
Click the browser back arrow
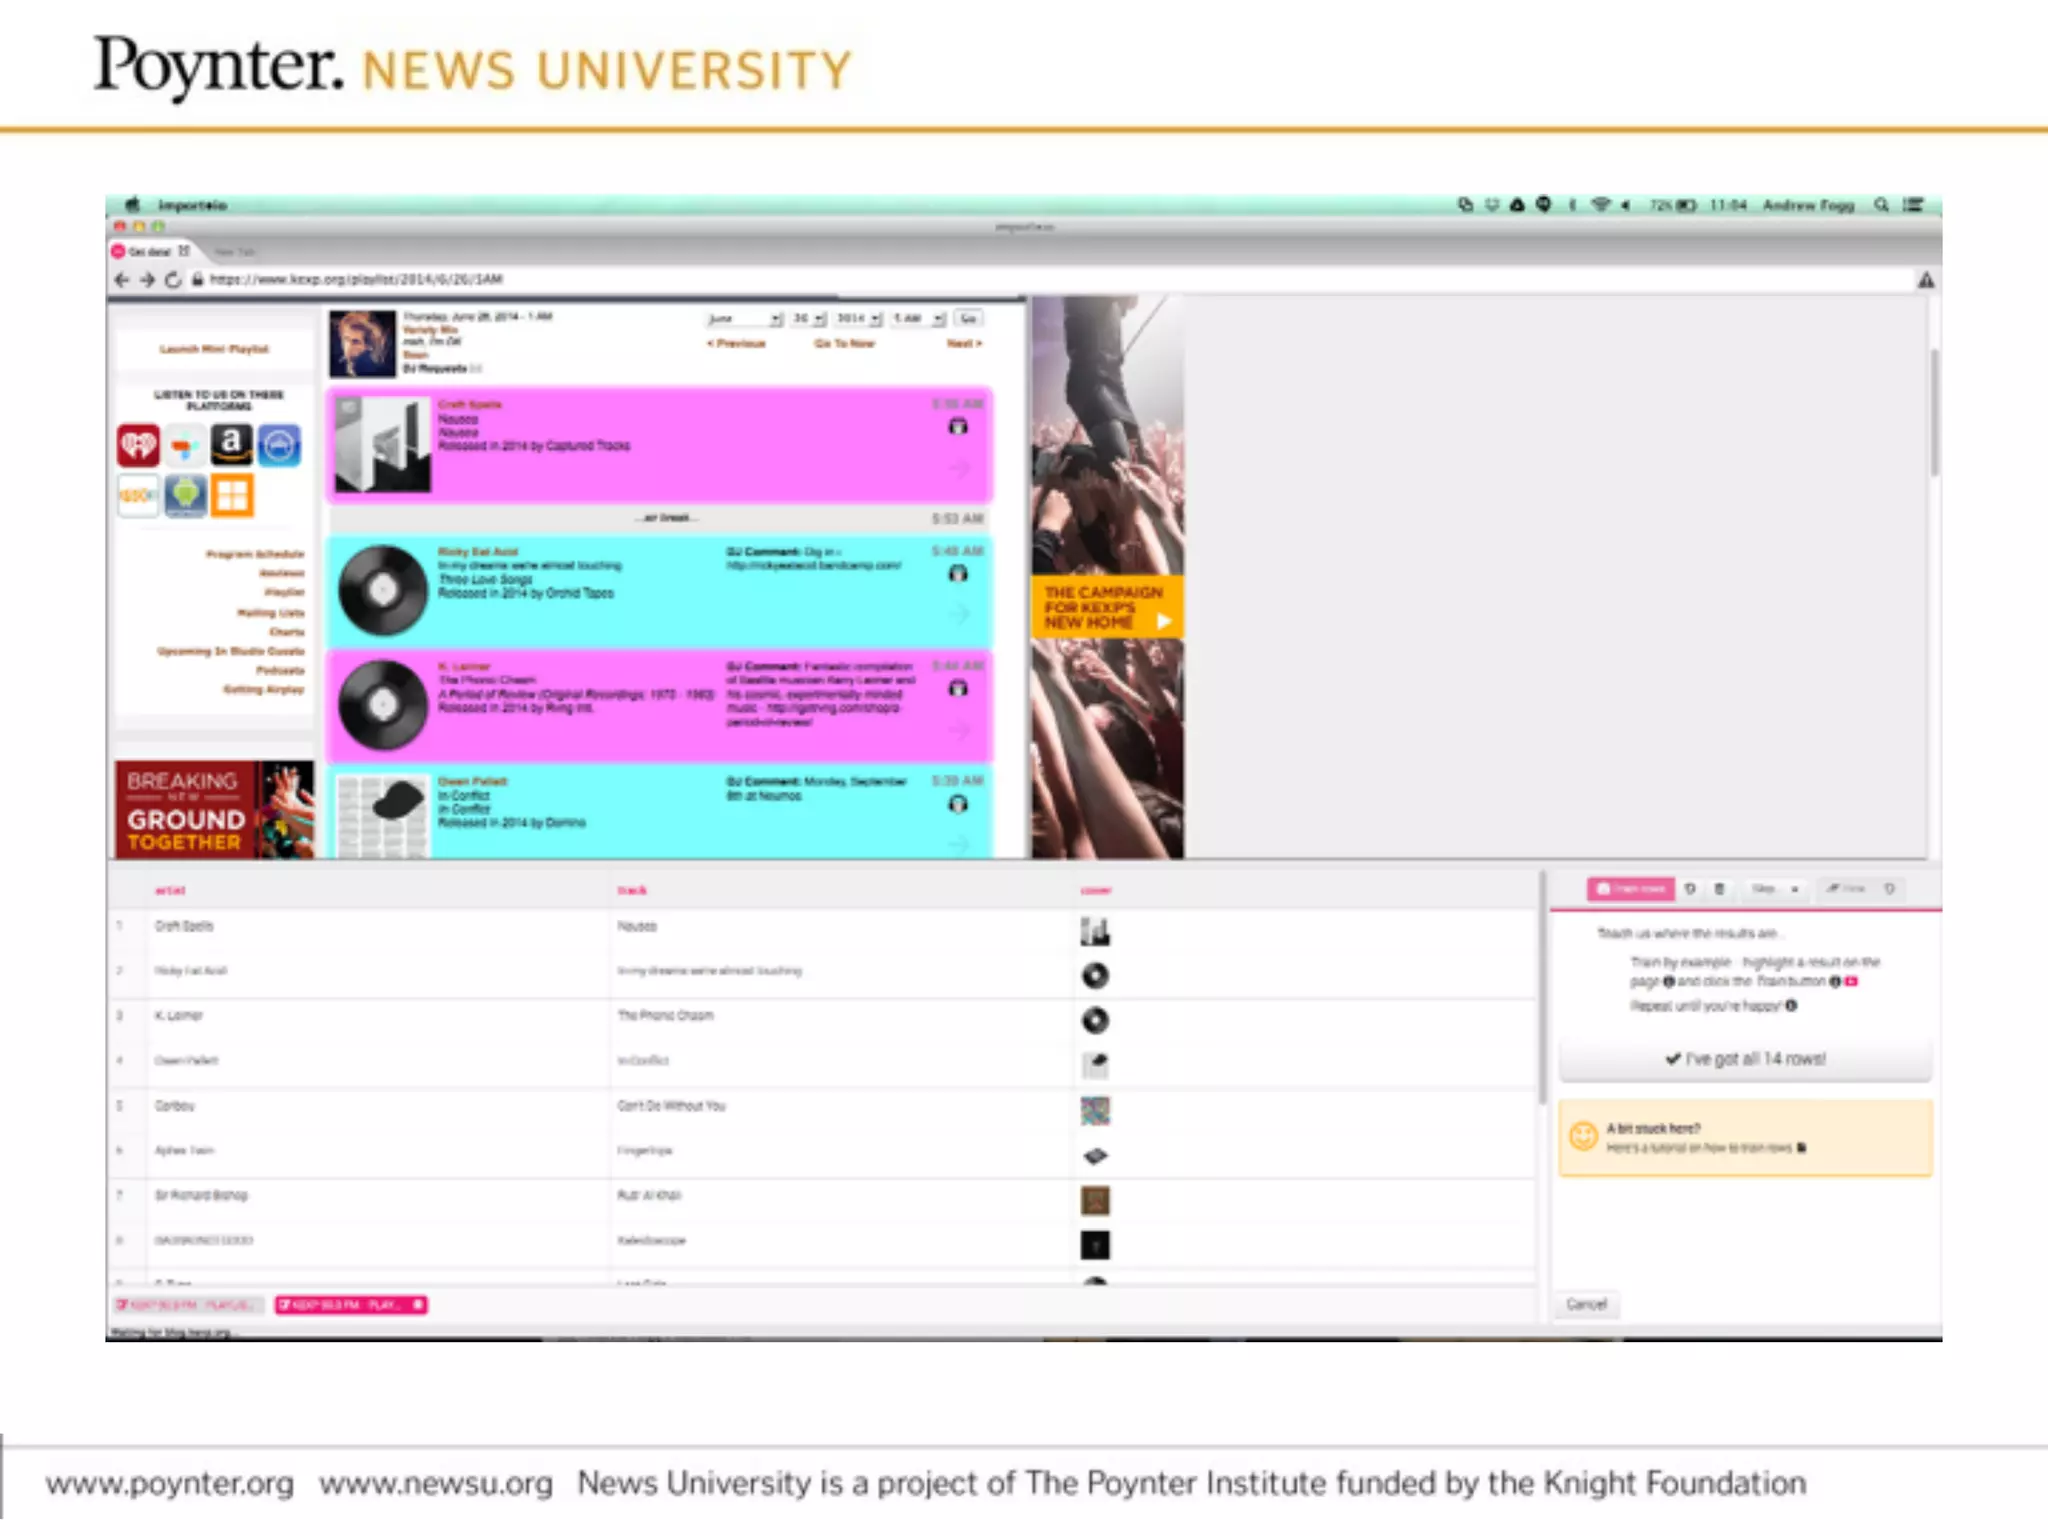[122, 280]
